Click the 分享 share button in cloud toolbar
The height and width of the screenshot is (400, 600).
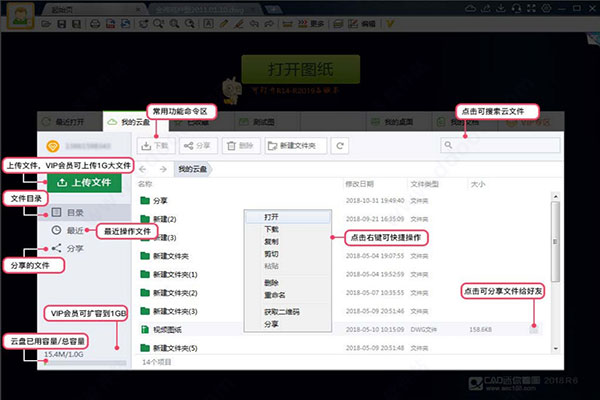point(198,146)
